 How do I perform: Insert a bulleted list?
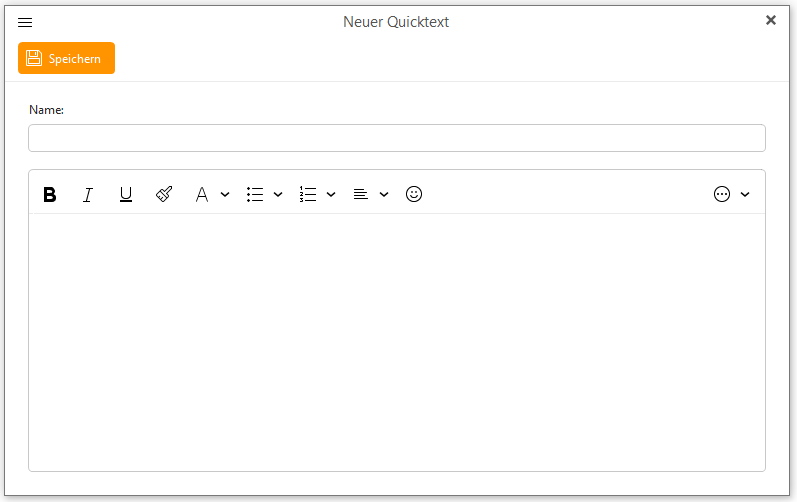tap(255, 195)
